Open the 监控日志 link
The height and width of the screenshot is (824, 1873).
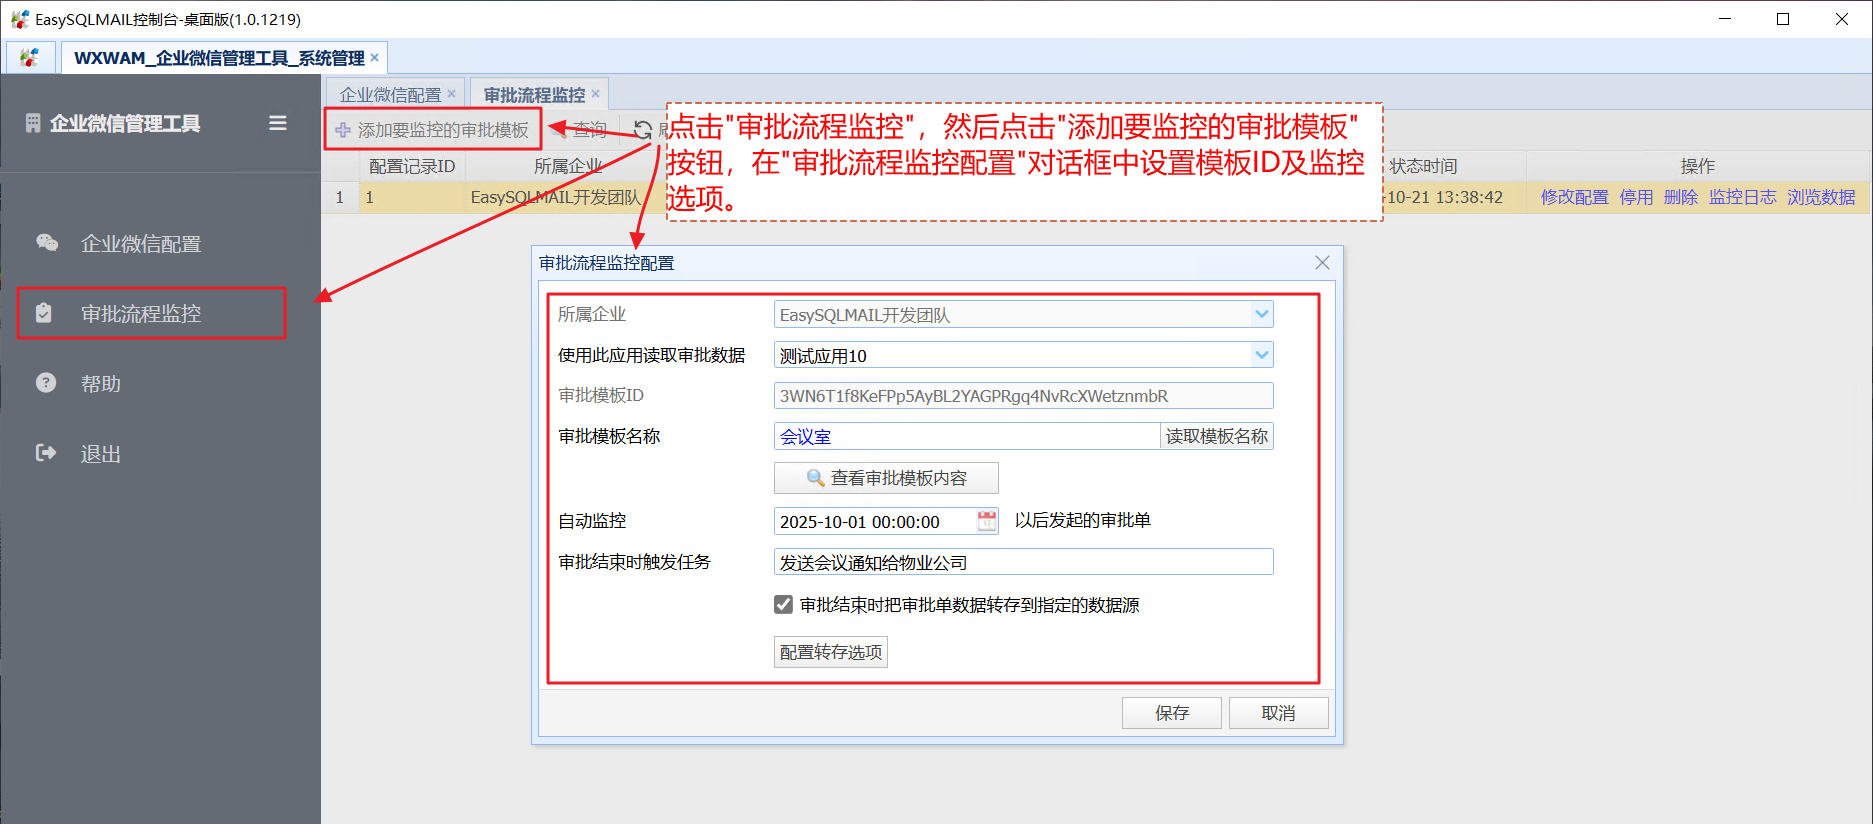click(x=1742, y=197)
